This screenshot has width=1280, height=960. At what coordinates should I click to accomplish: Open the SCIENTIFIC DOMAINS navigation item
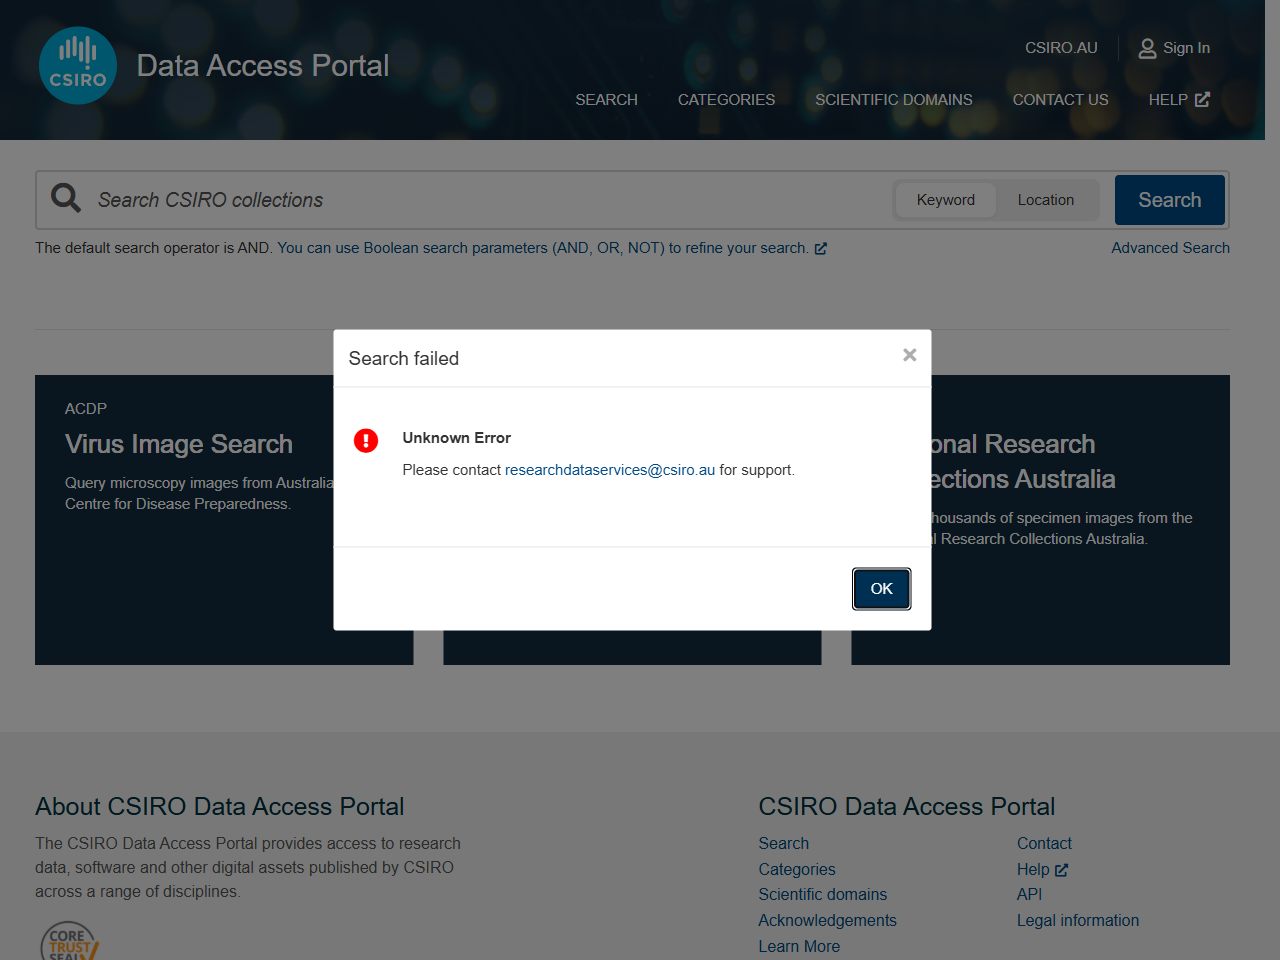[894, 99]
